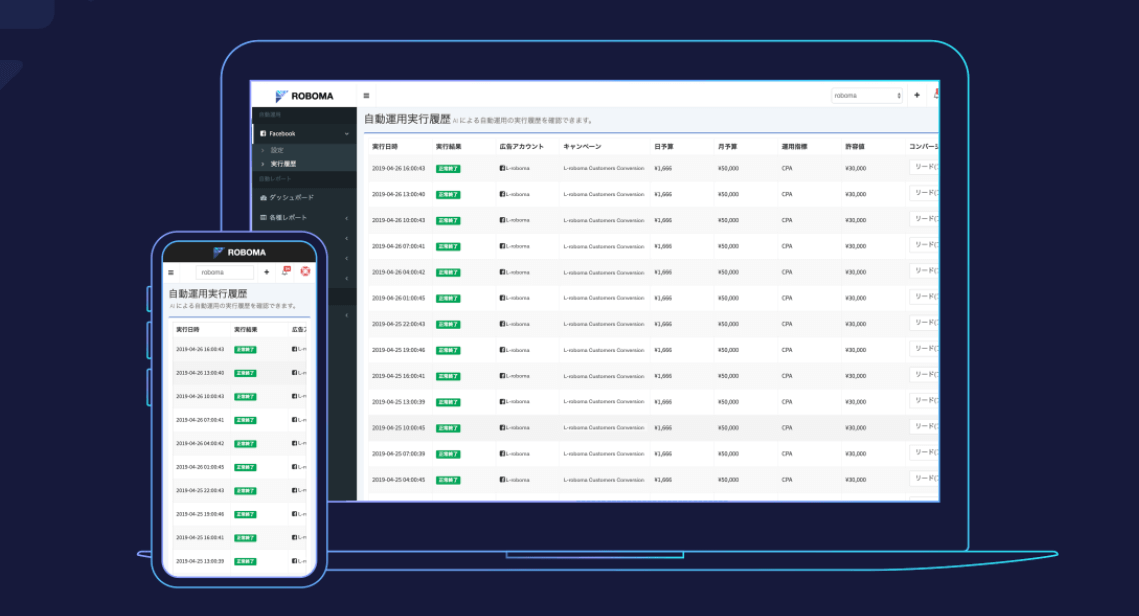
Task: Tap the red lifebuoy help icon on phone
Action: click(x=305, y=271)
